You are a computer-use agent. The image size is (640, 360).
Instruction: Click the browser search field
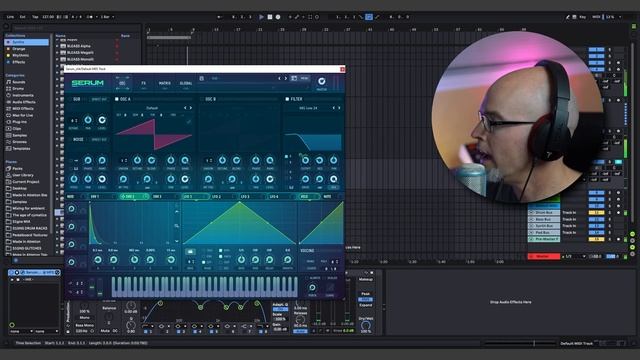coord(76,28)
